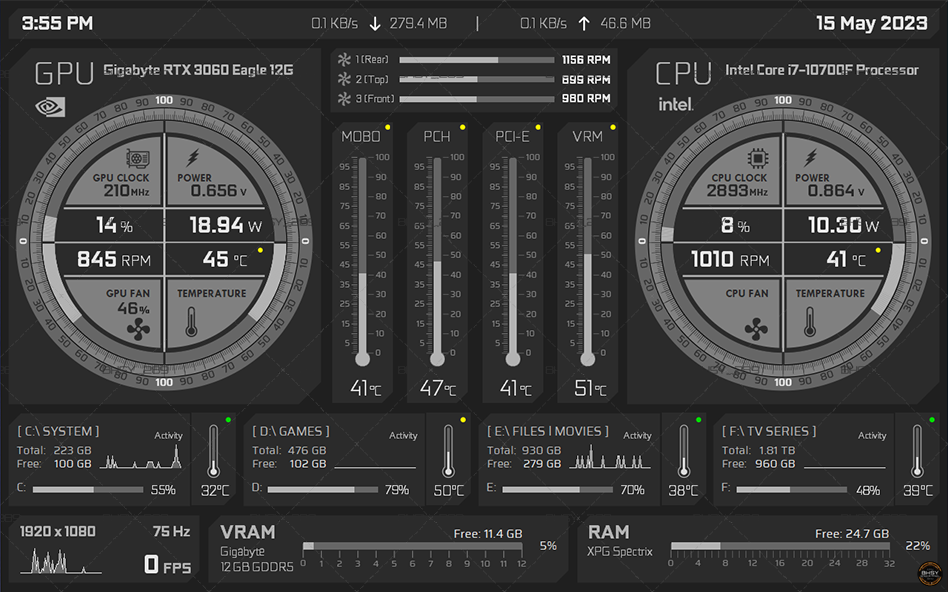The width and height of the screenshot is (948, 592).
Task: Click the Intel logo under CPU heading
Action: (675, 105)
